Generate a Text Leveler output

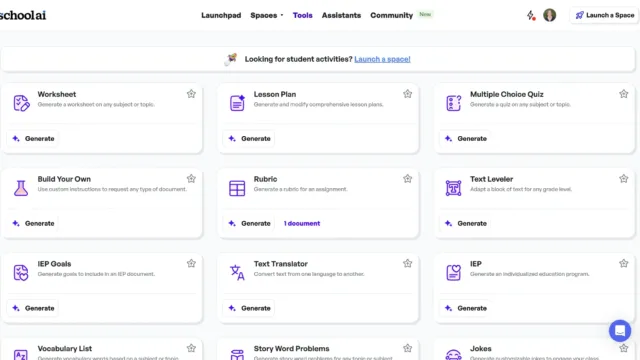[466, 223]
